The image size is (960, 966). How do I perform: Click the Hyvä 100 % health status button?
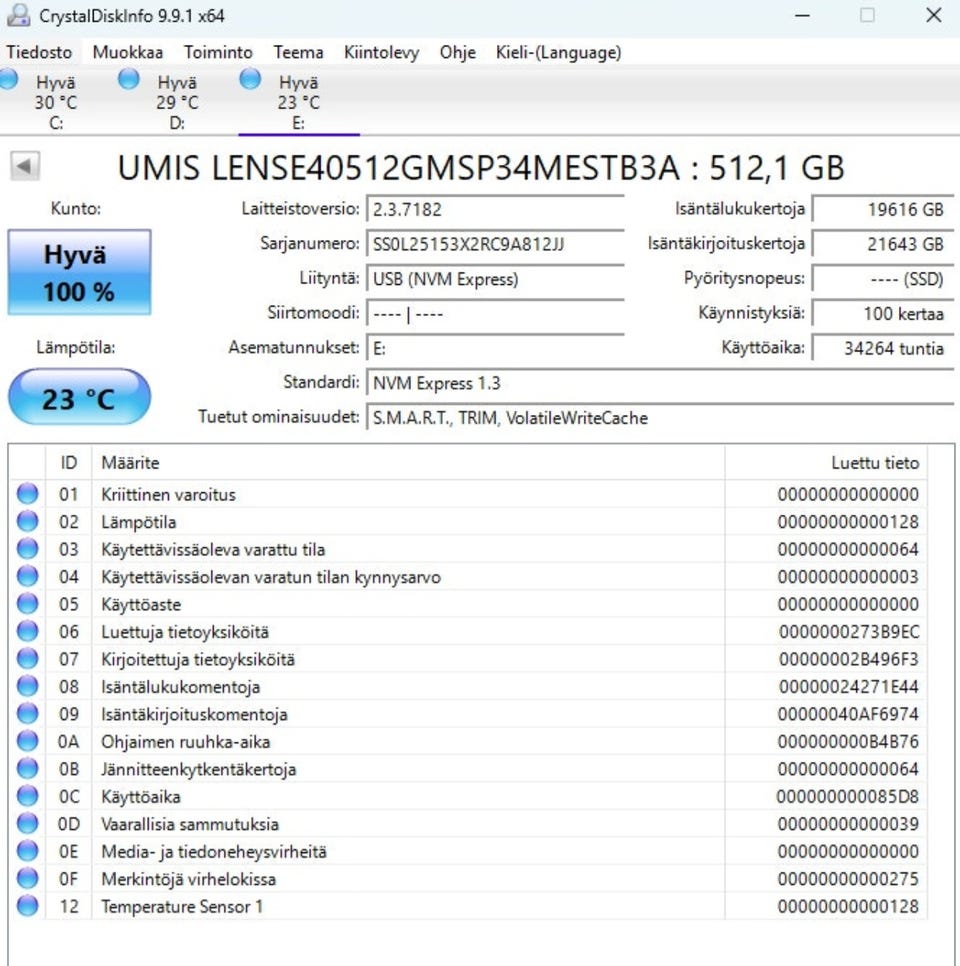coord(79,272)
